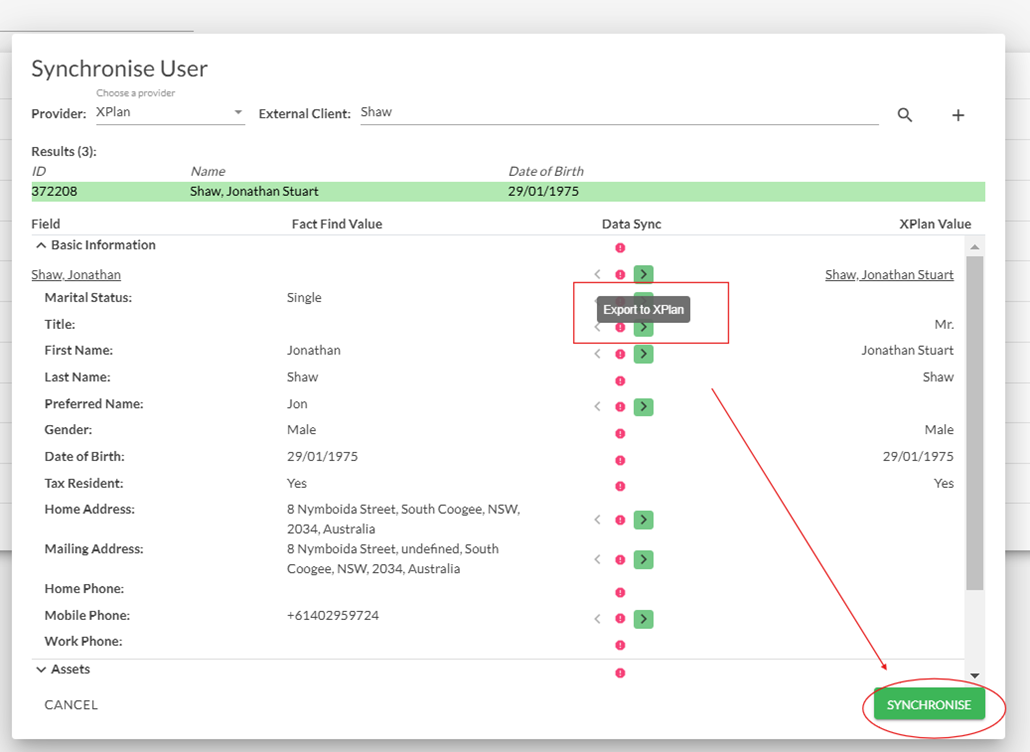The height and width of the screenshot is (752, 1030).
Task: Click sync indicator for Assets section
Action: point(620,673)
